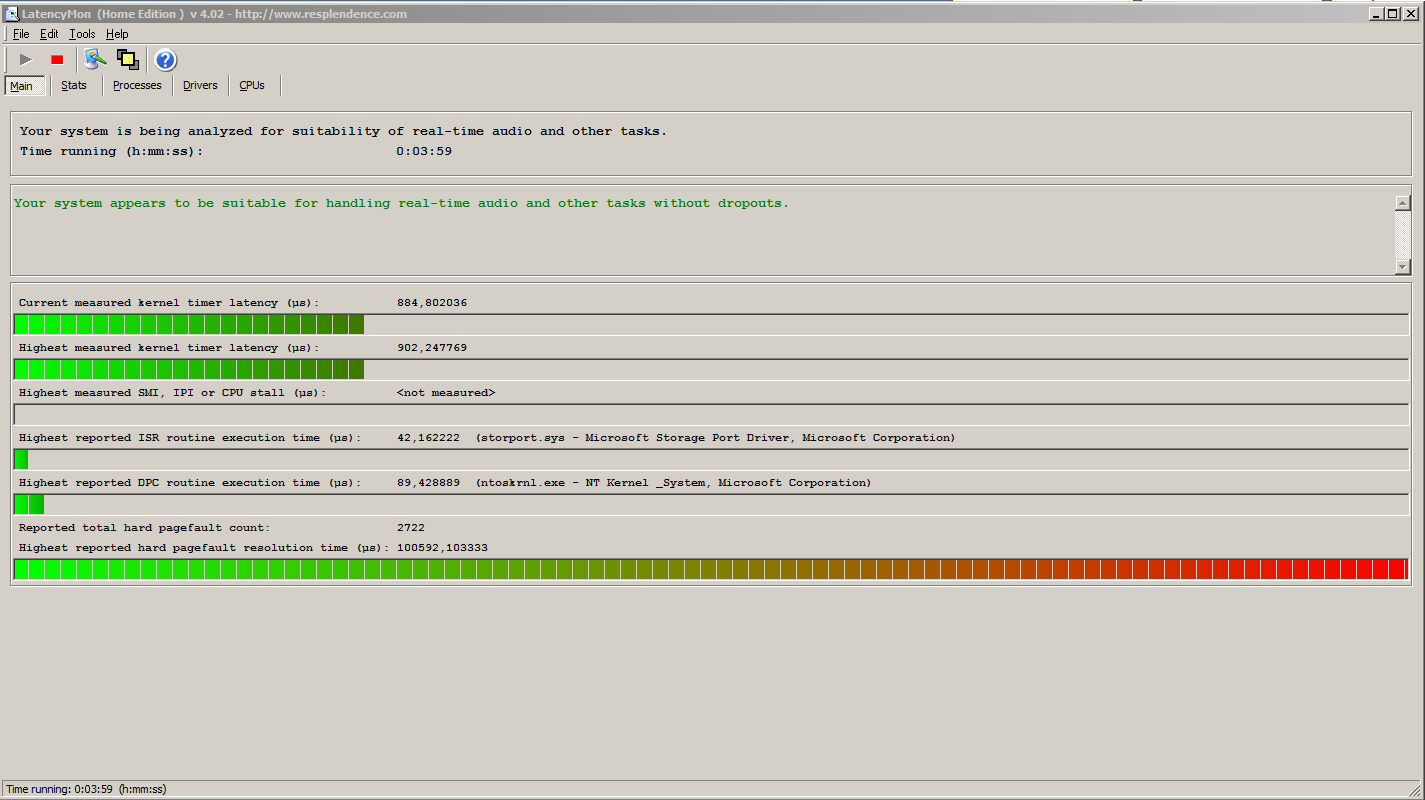Click the ntoskrnl.exe driver text

pyautogui.click(x=673, y=483)
